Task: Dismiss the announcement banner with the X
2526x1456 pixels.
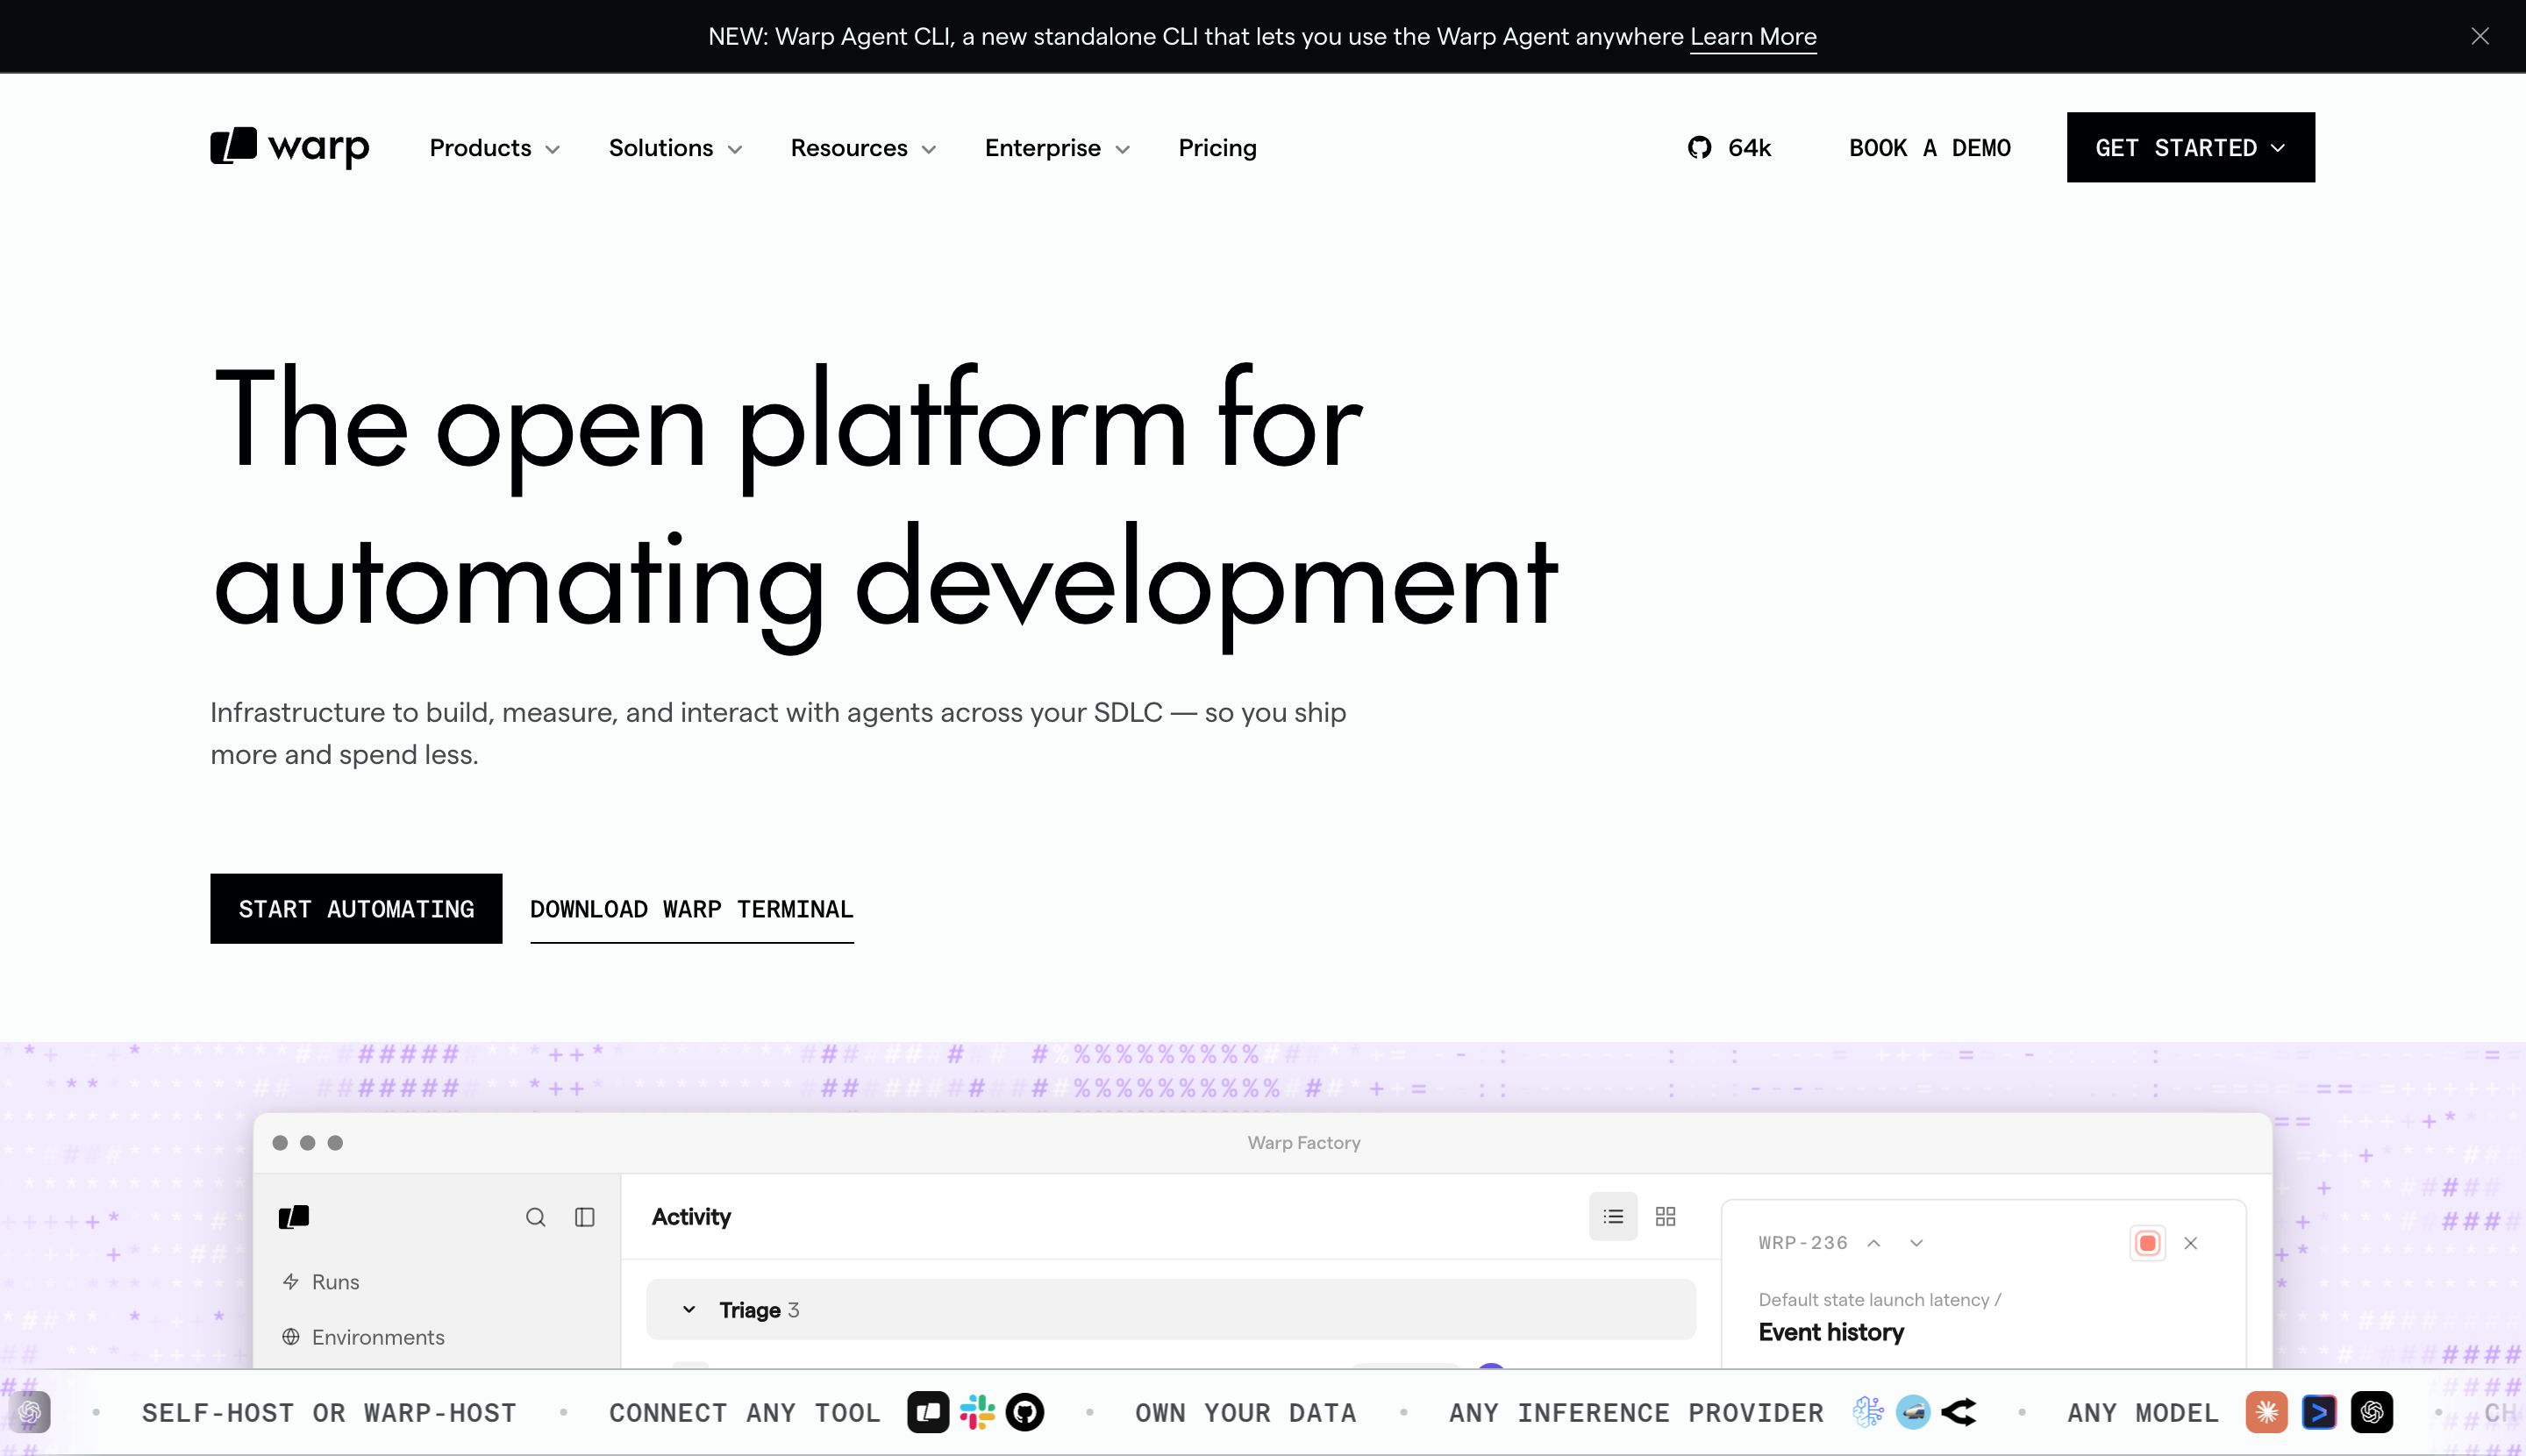Action: (x=2480, y=36)
